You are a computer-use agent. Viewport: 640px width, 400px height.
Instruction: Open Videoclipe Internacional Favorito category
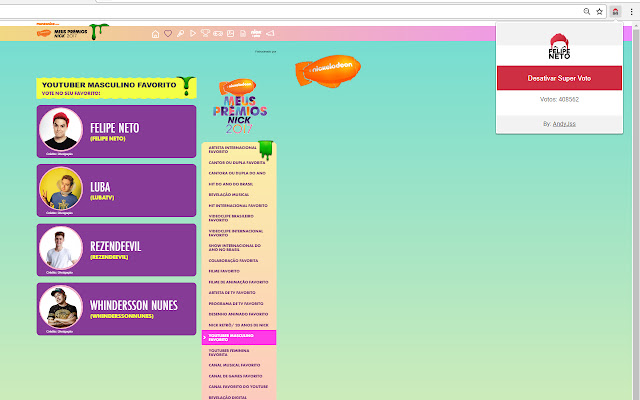(x=236, y=233)
